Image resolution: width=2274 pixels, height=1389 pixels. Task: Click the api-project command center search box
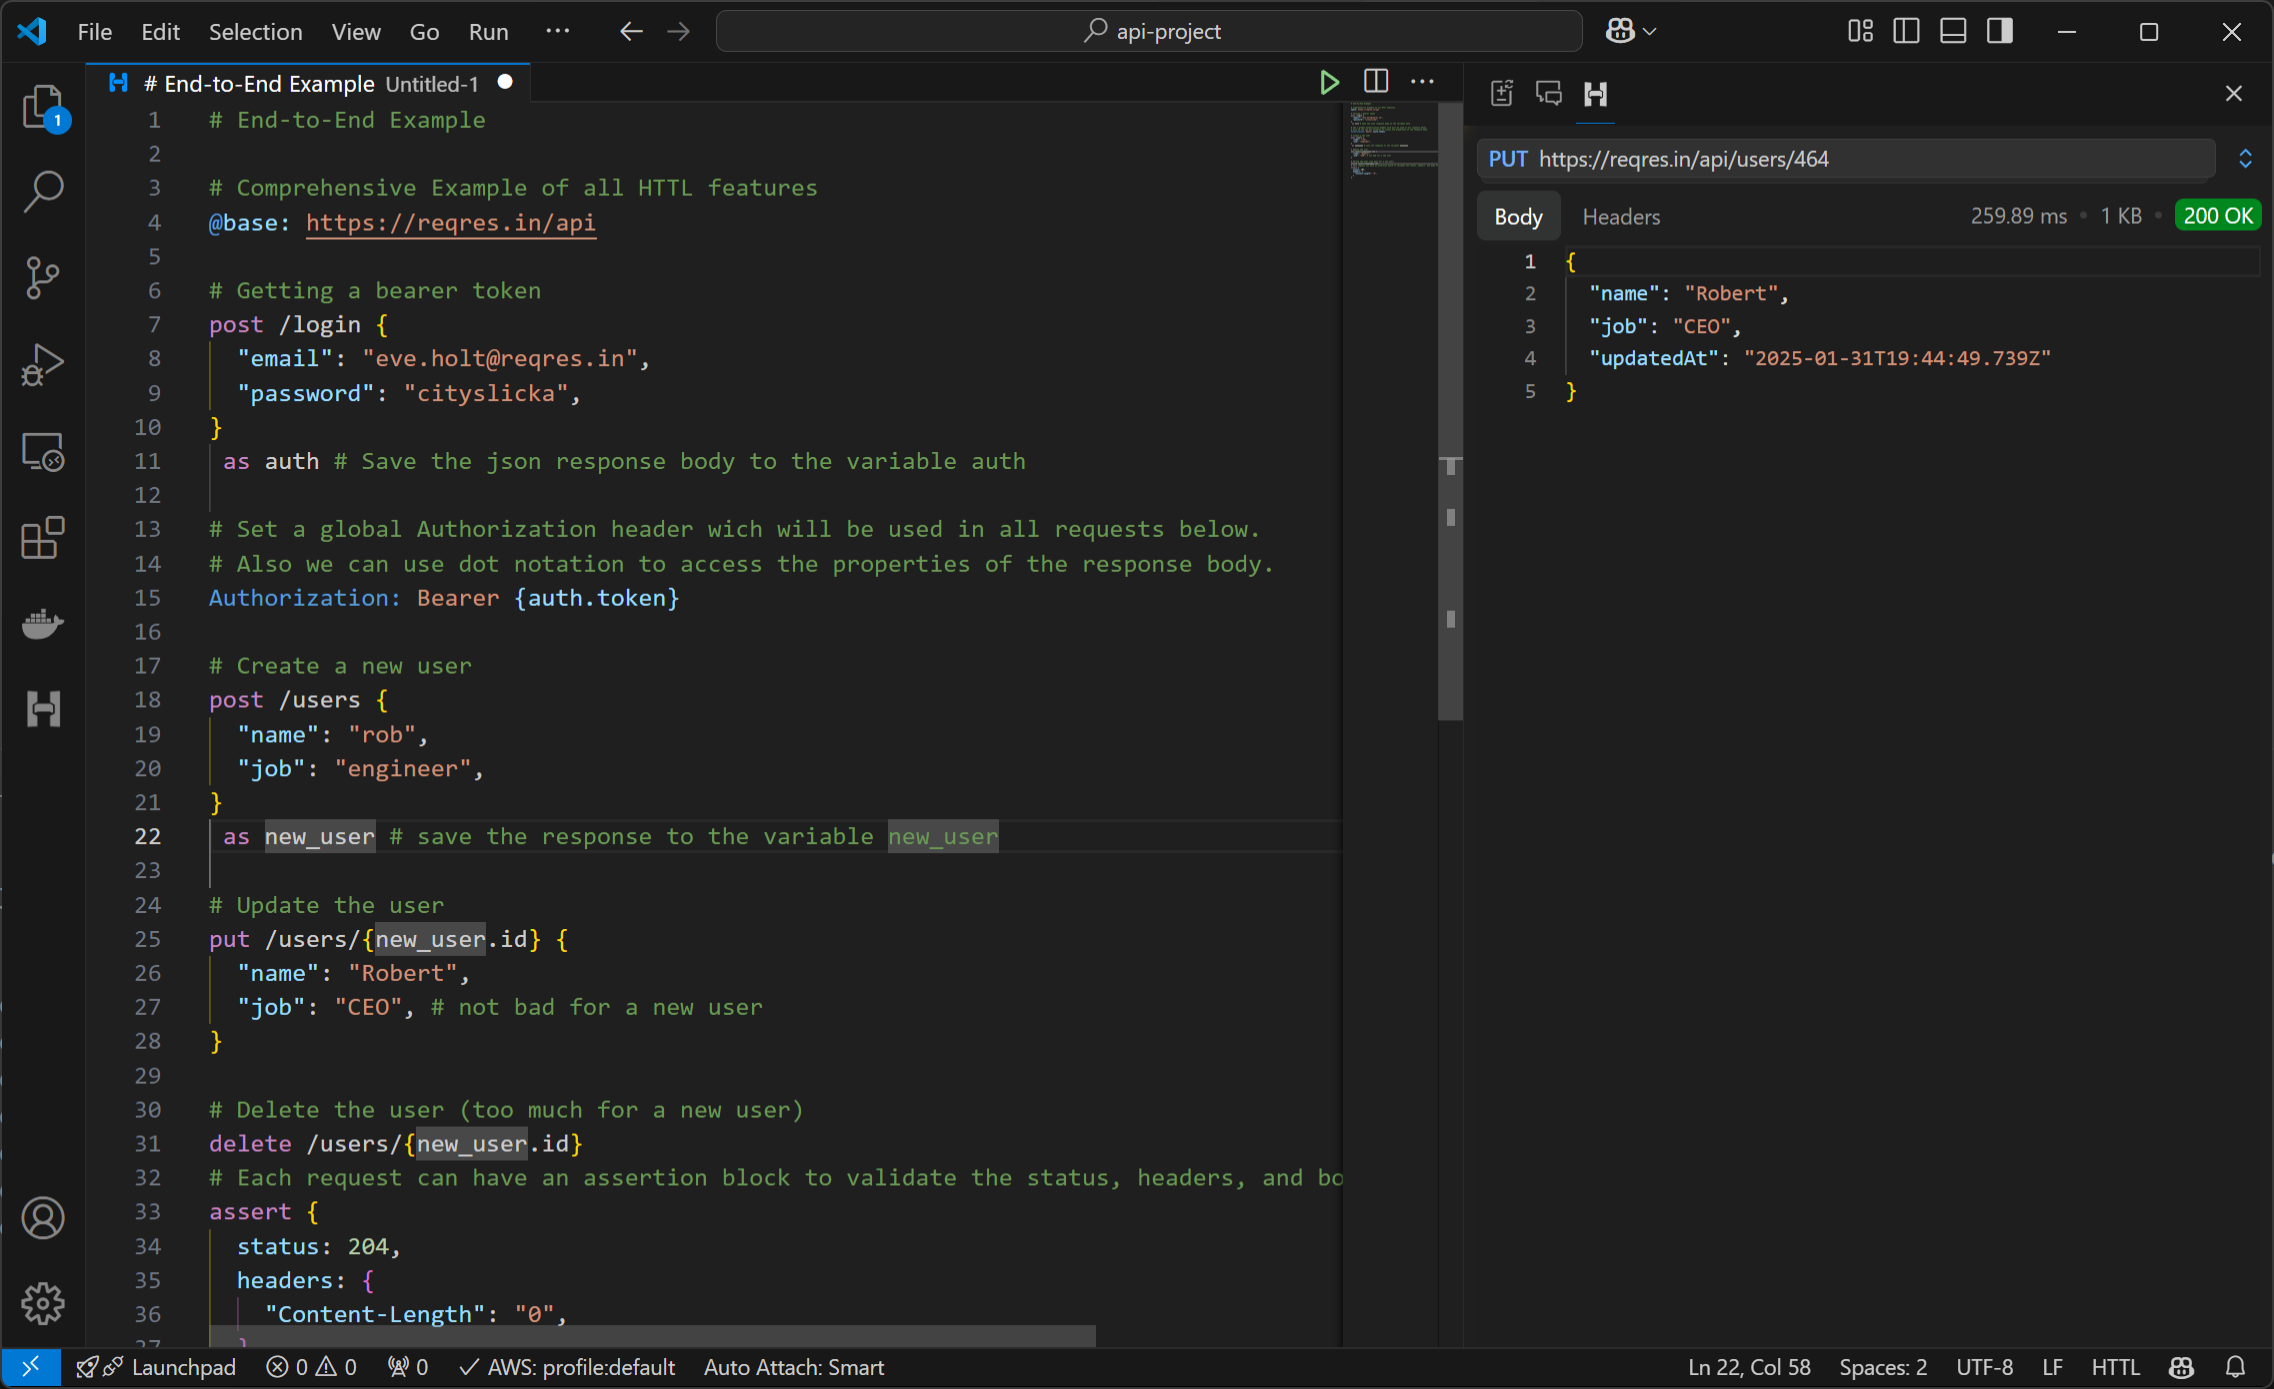(1150, 31)
